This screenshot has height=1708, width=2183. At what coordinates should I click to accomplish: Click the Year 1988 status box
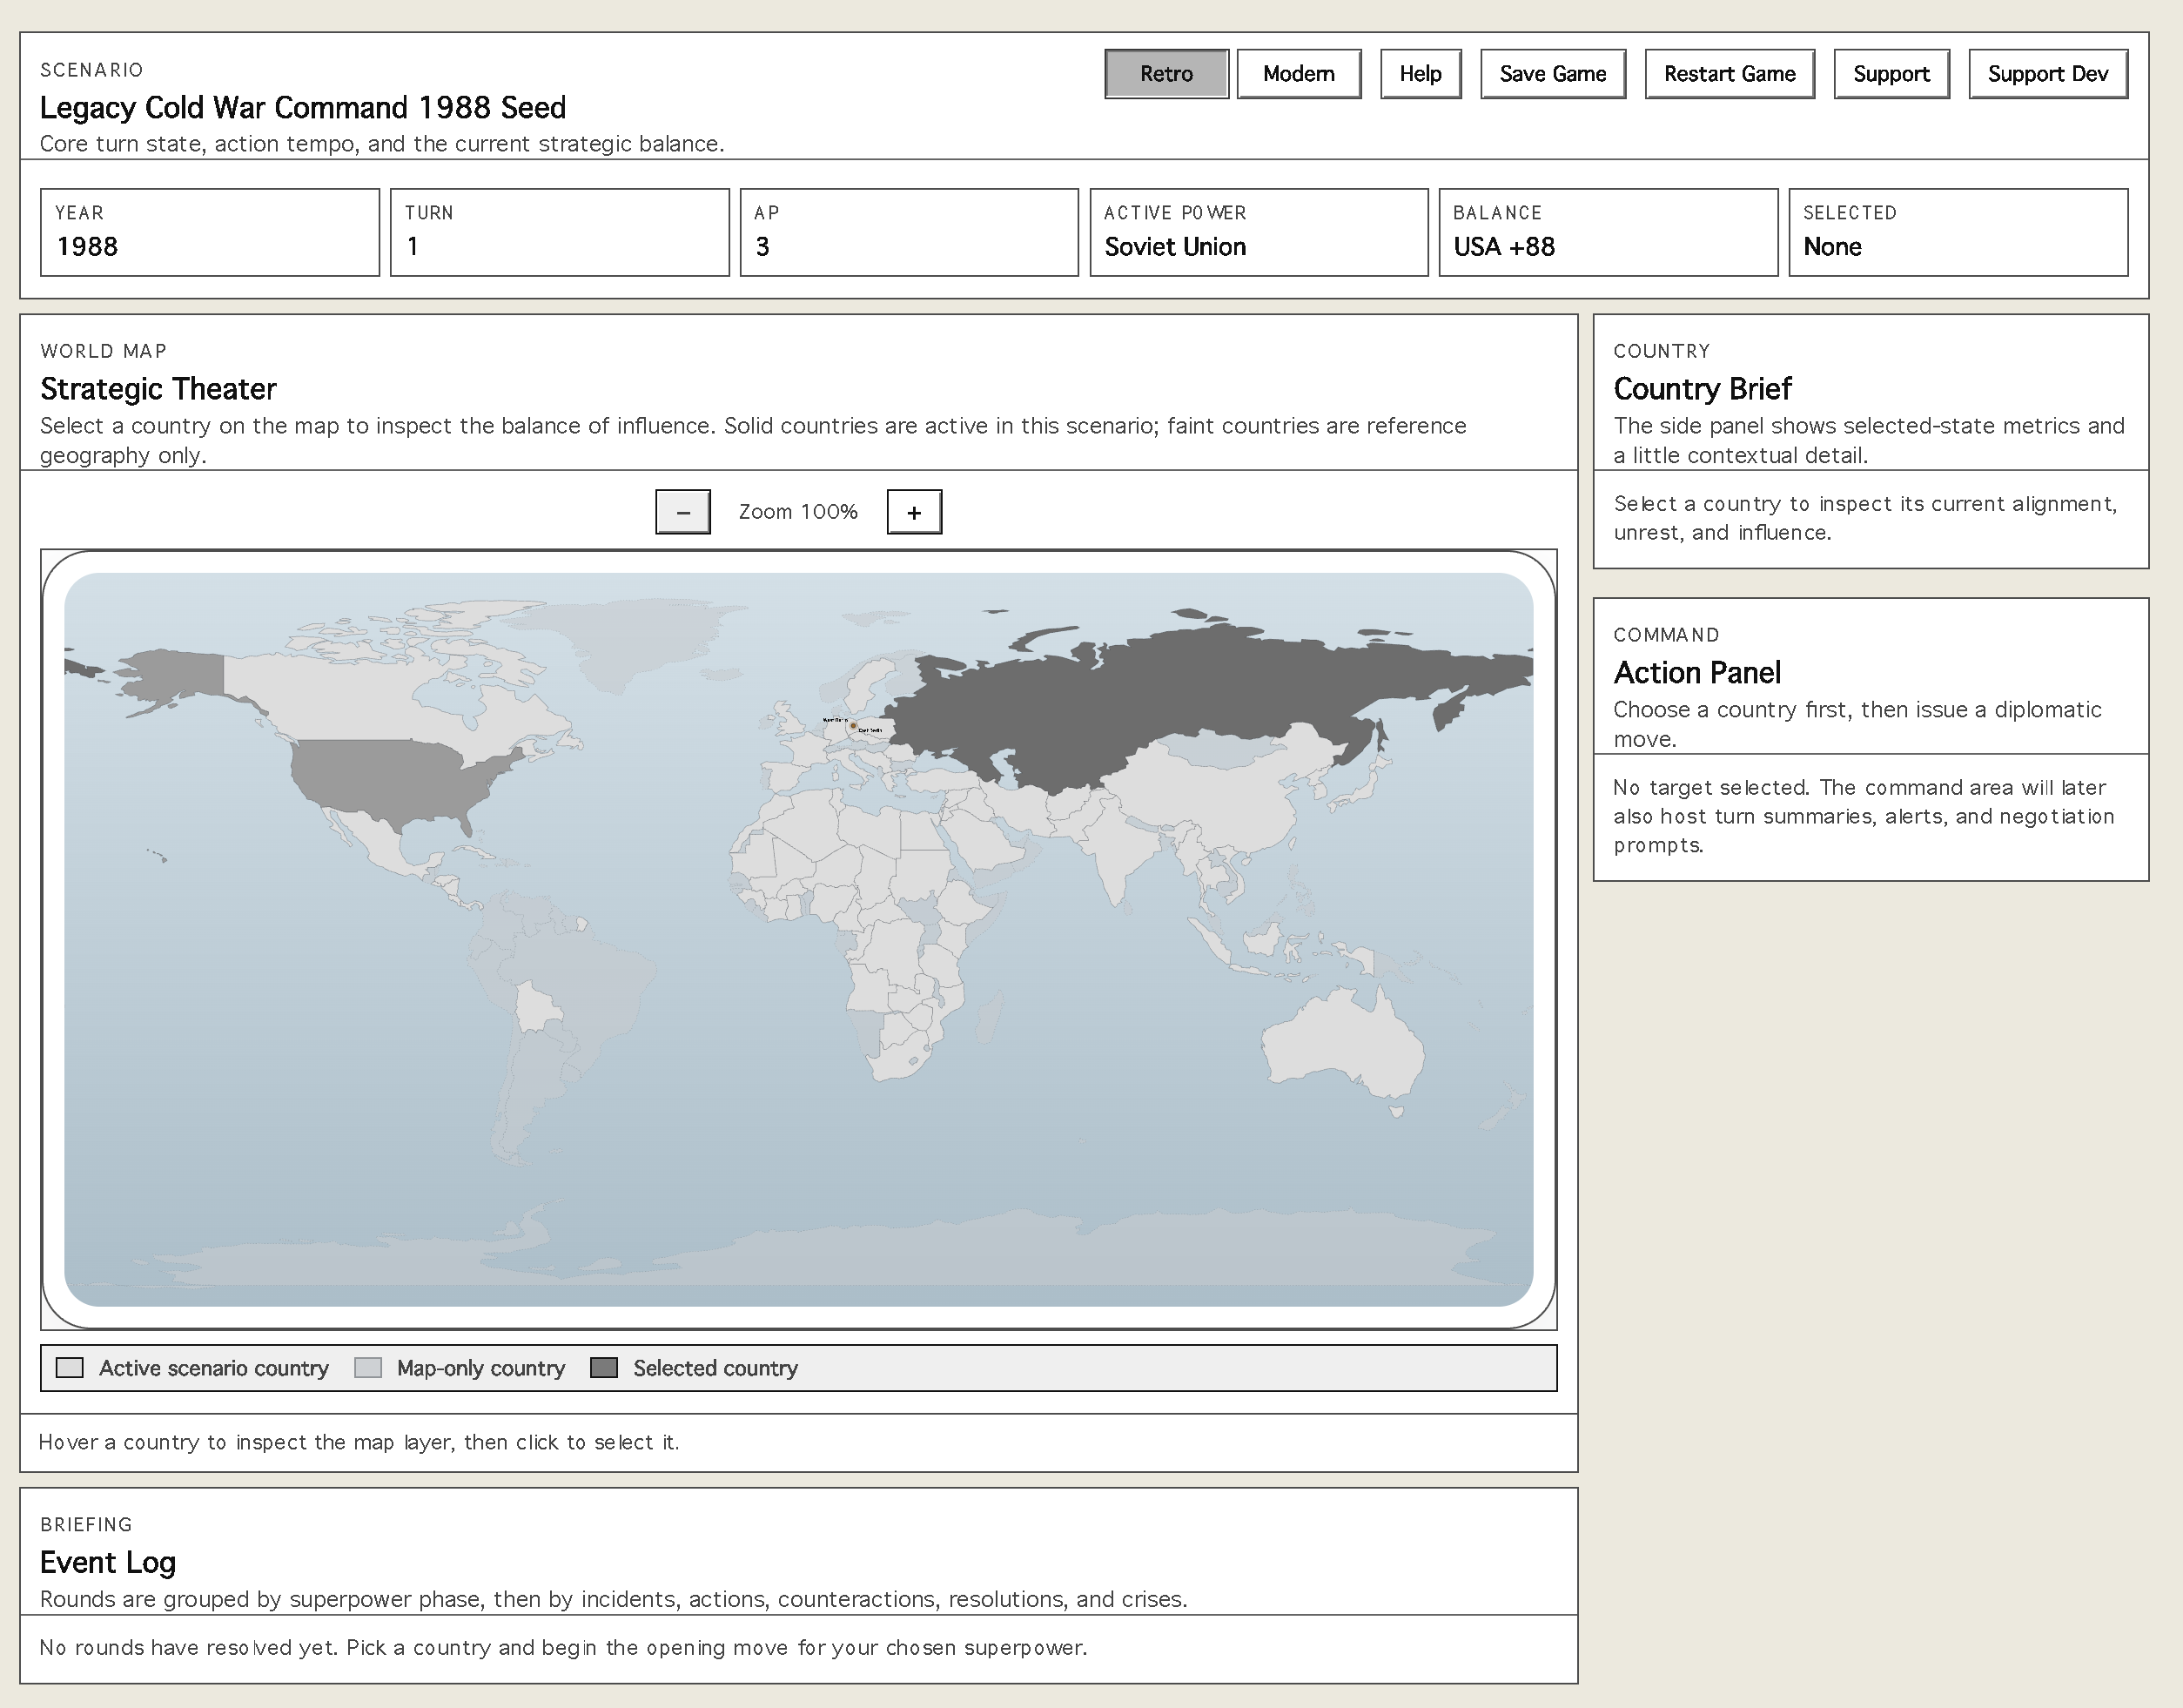(x=210, y=232)
